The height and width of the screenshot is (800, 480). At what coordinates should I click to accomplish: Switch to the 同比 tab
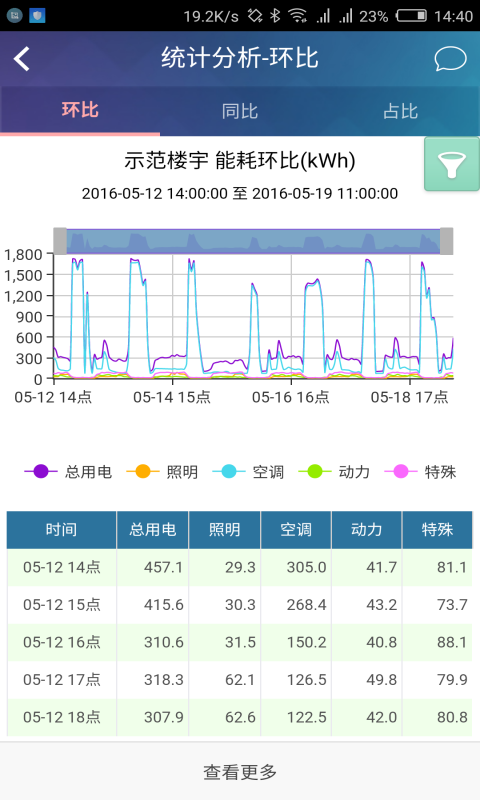(240, 111)
